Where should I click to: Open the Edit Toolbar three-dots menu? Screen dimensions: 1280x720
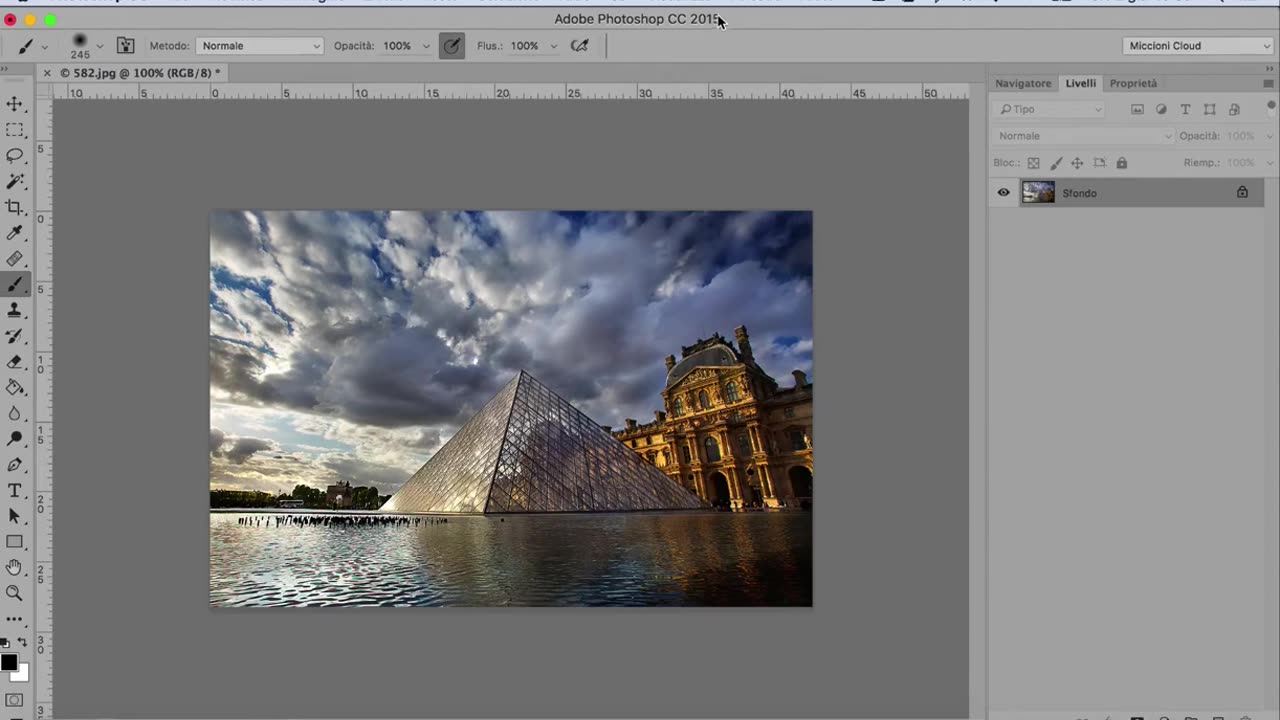point(15,620)
